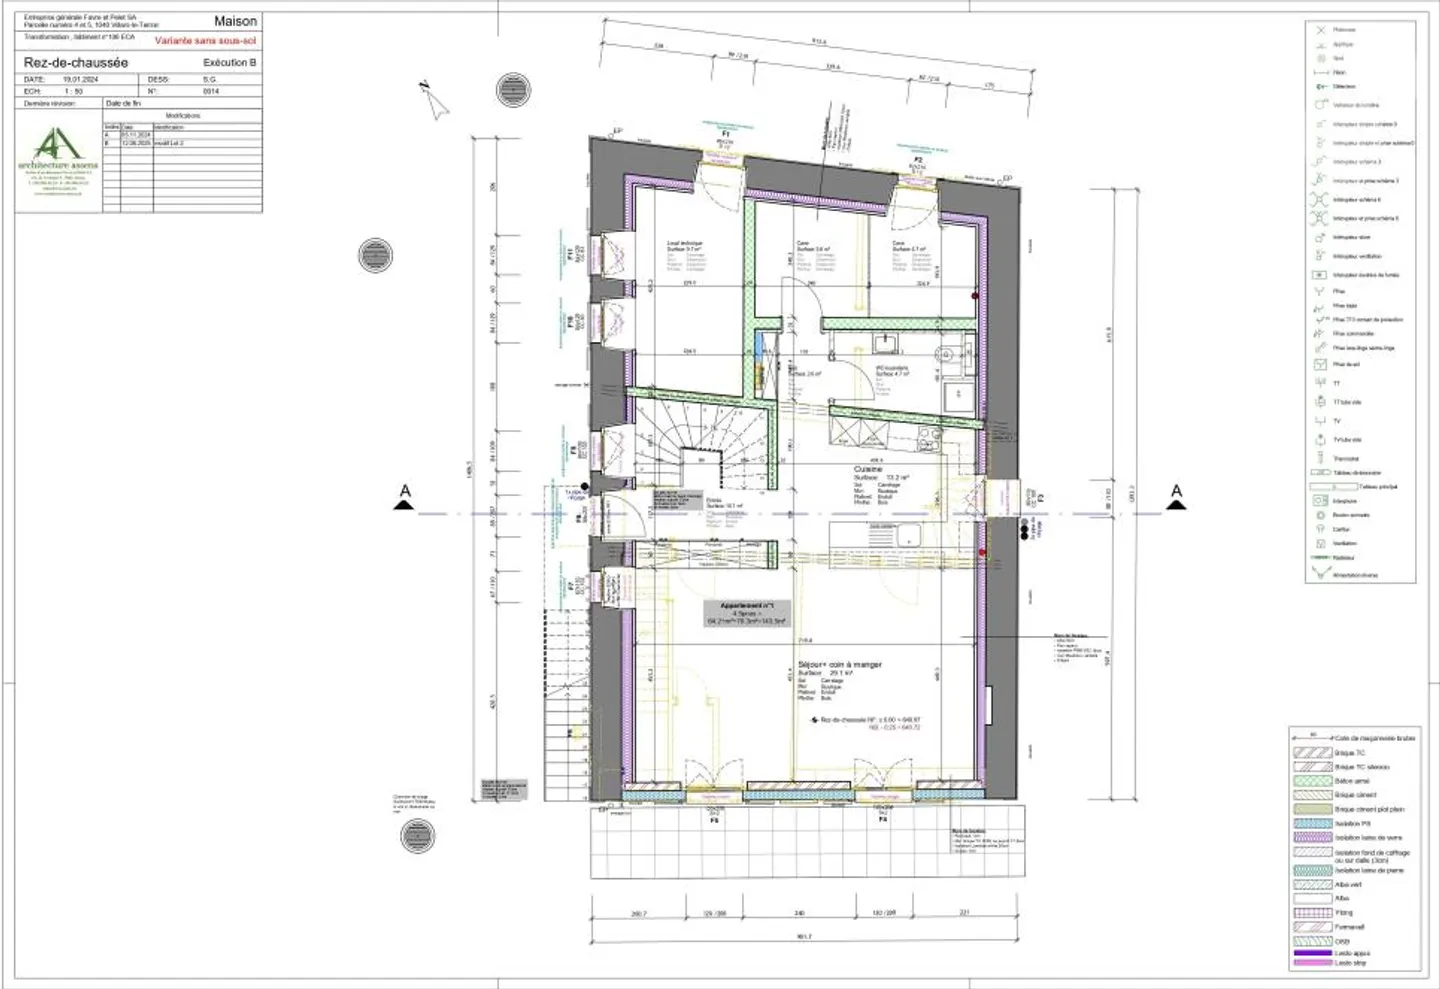Click the 'Exécution B' title block cell
Screen dimensions: 1440x989
(x=229, y=62)
